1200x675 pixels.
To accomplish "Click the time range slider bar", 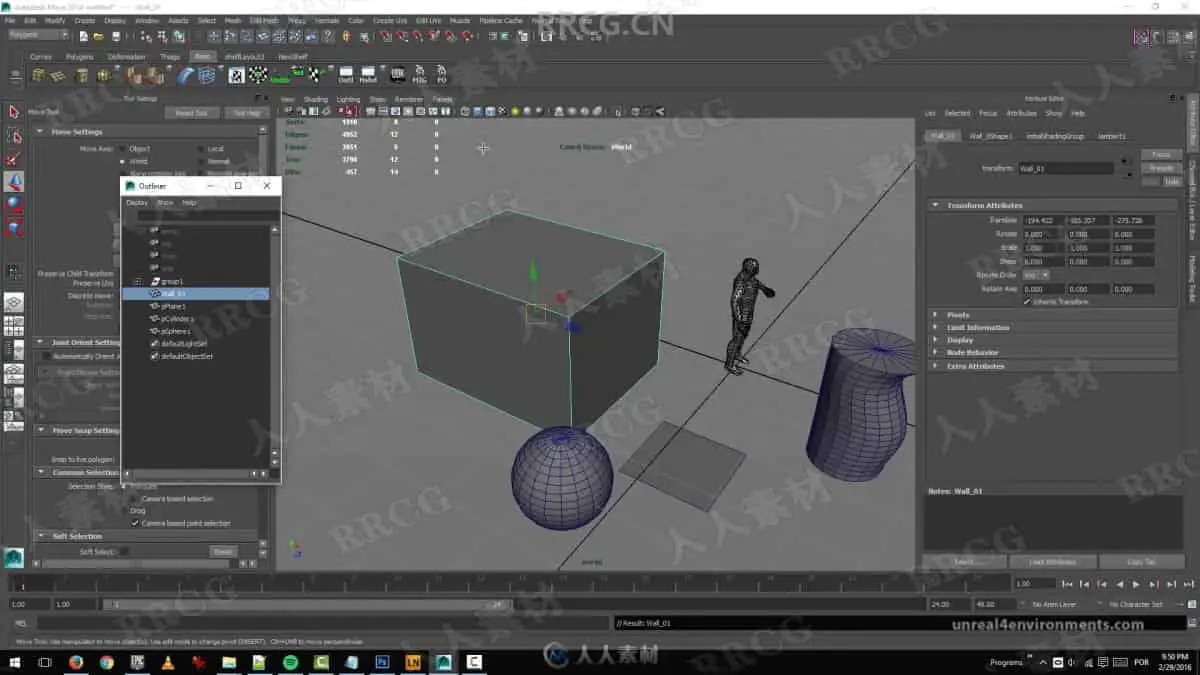I will (x=306, y=604).
